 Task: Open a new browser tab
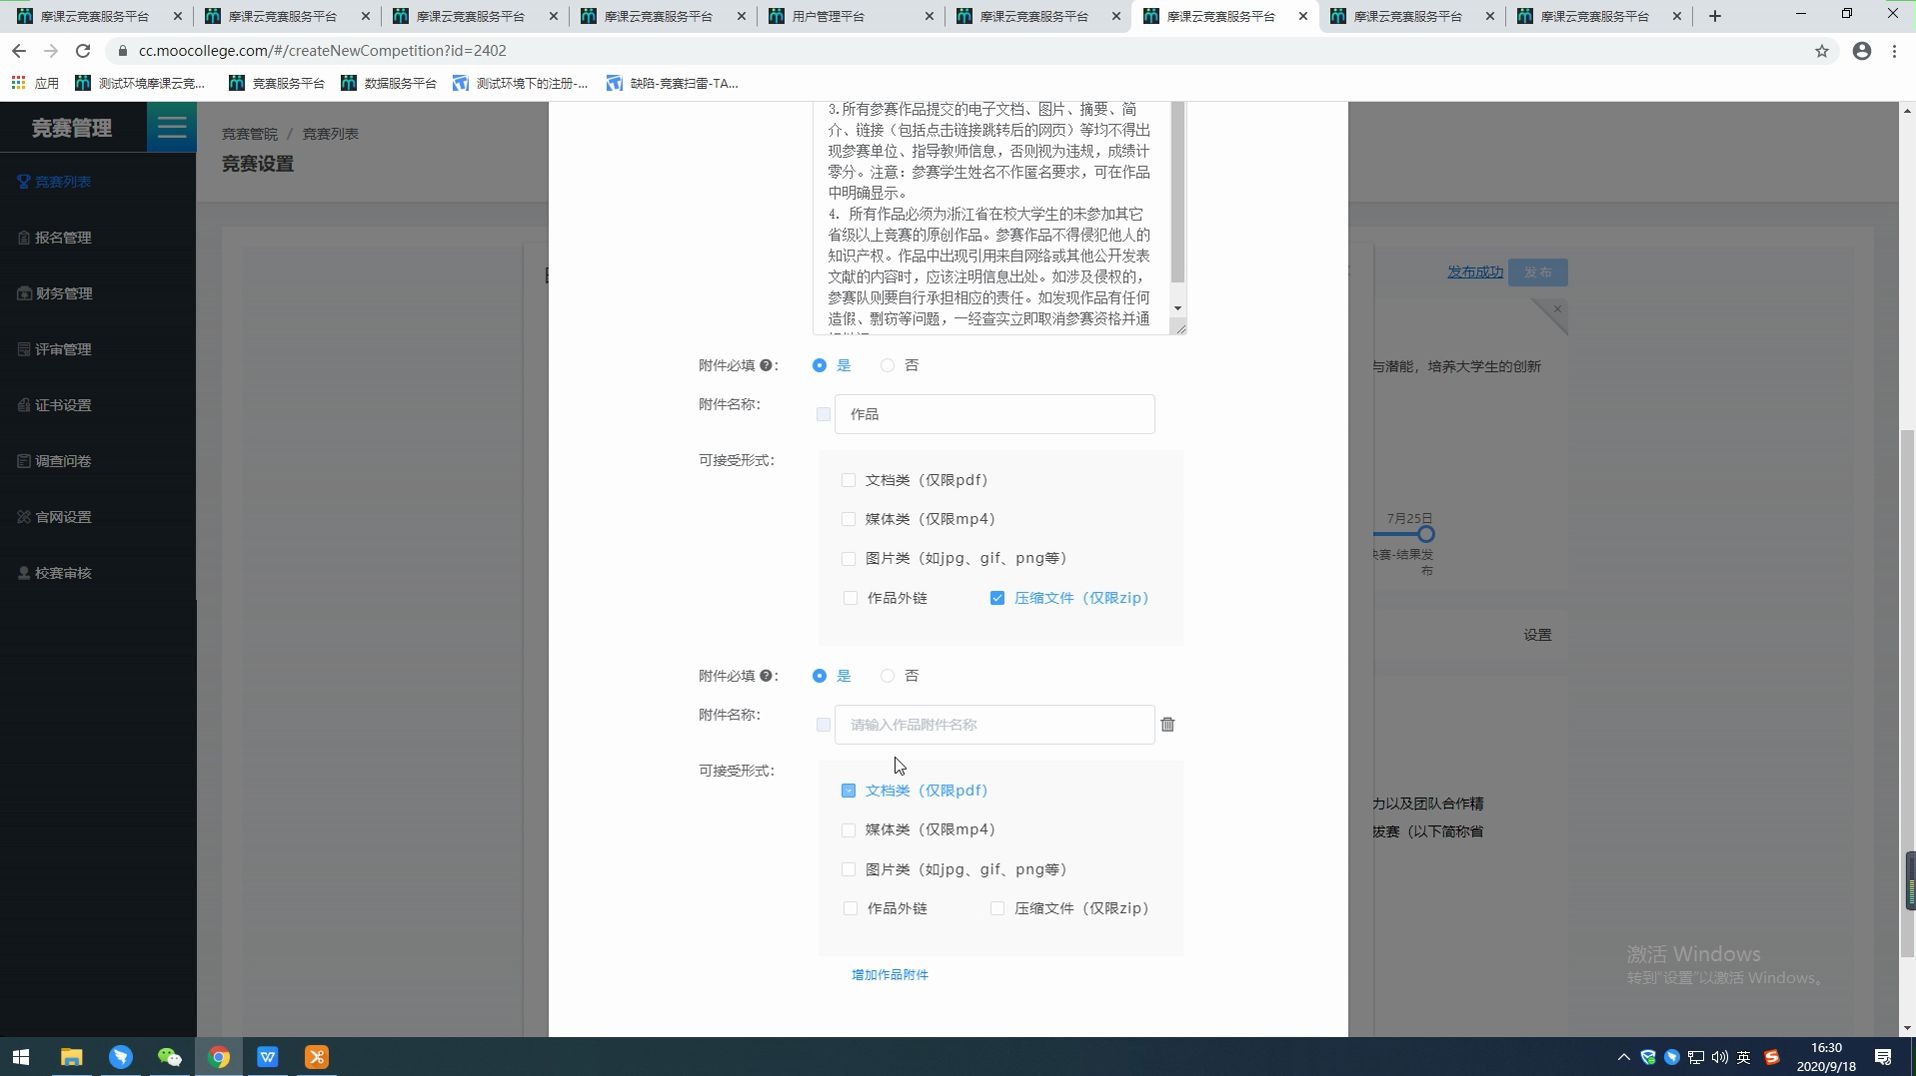tap(1715, 16)
